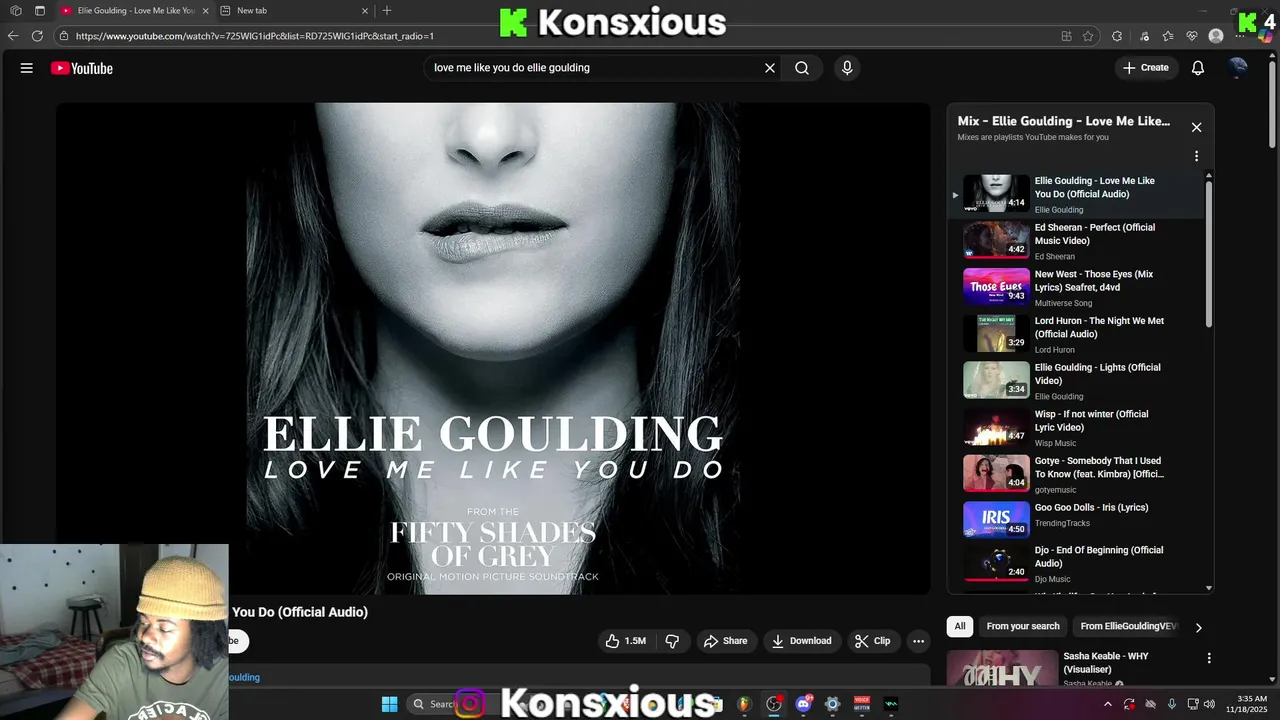Open the YouTube guide hamburger menu
Viewport: 1280px width, 720px height.
(x=27, y=68)
